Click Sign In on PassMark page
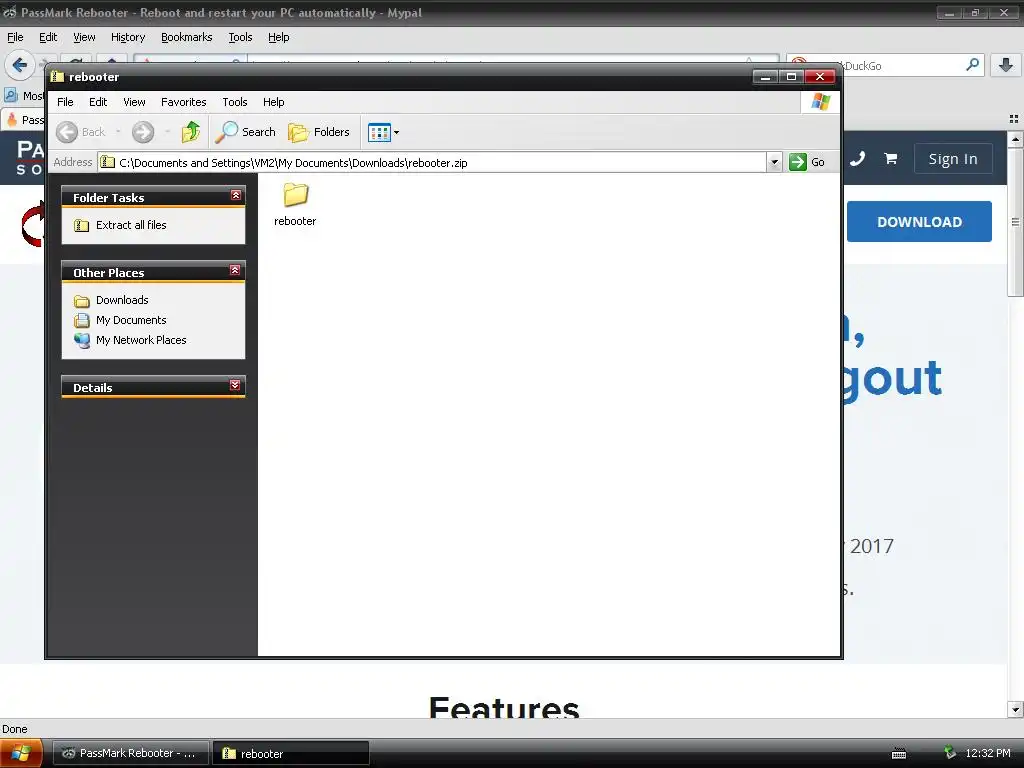The height and width of the screenshot is (768, 1024). click(953, 159)
